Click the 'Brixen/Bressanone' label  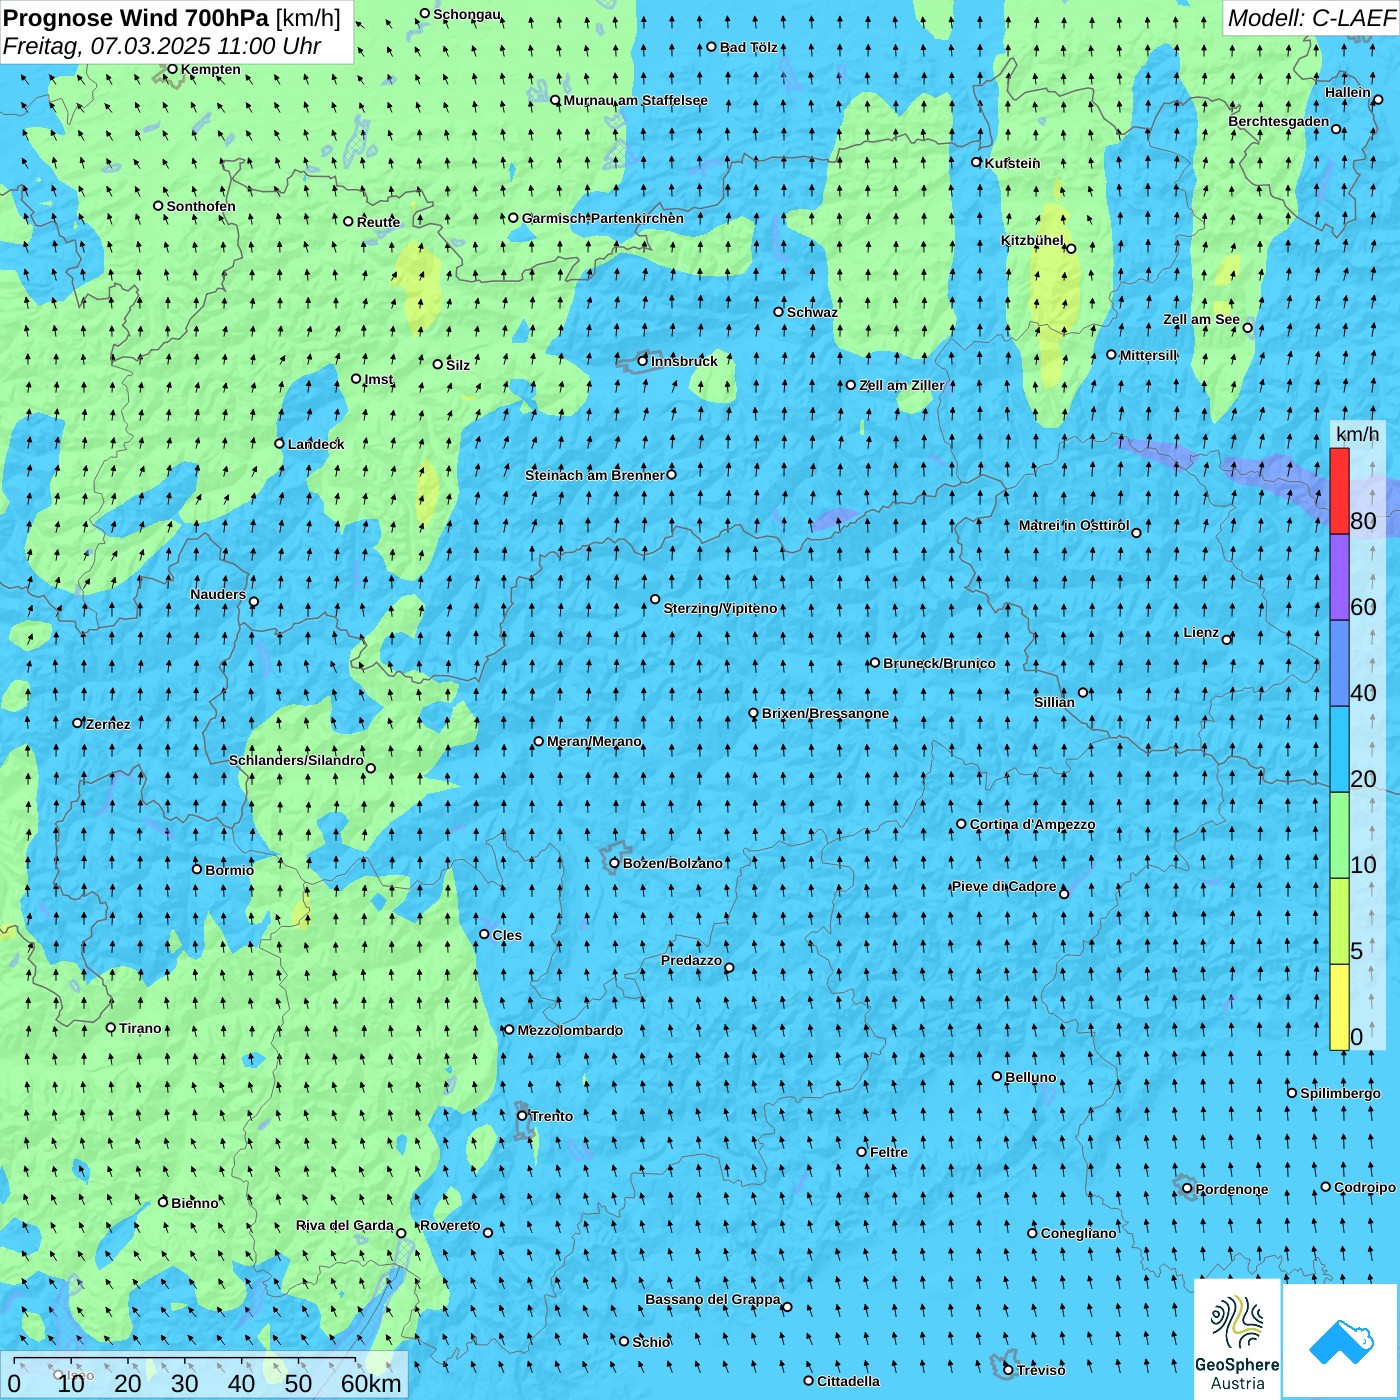pos(825,713)
